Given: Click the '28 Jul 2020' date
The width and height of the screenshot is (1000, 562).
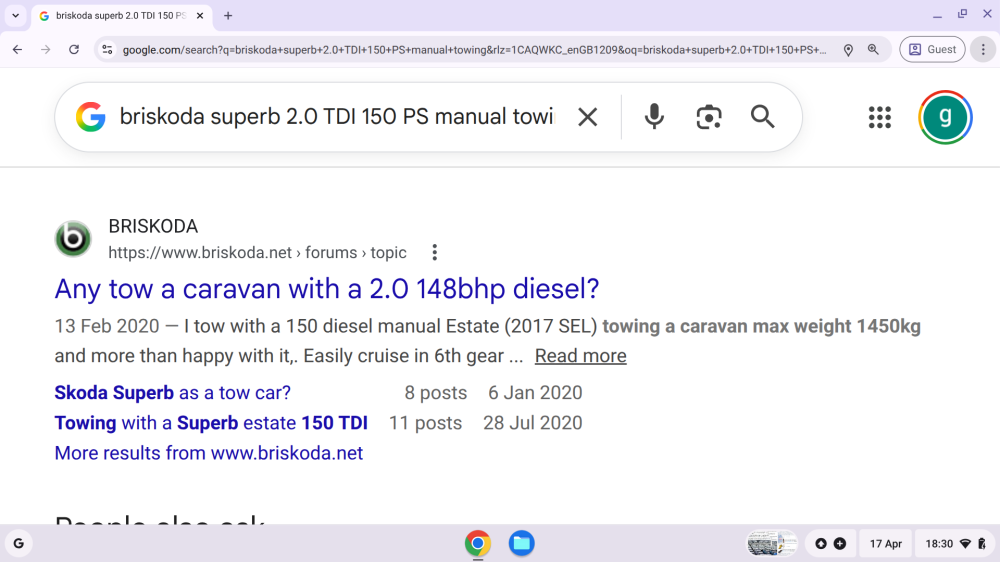Looking at the screenshot, I should [x=533, y=423].
